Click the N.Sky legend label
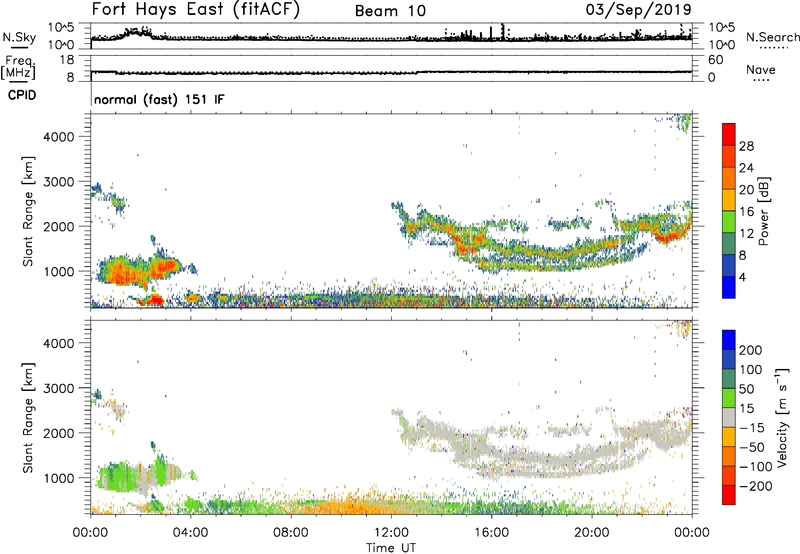 pos(19,38)
